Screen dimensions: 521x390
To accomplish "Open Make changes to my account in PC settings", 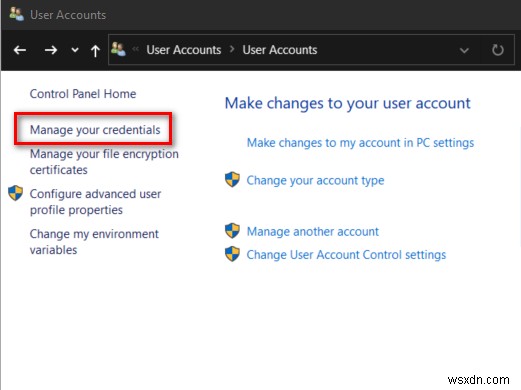I will pos(360,143).
